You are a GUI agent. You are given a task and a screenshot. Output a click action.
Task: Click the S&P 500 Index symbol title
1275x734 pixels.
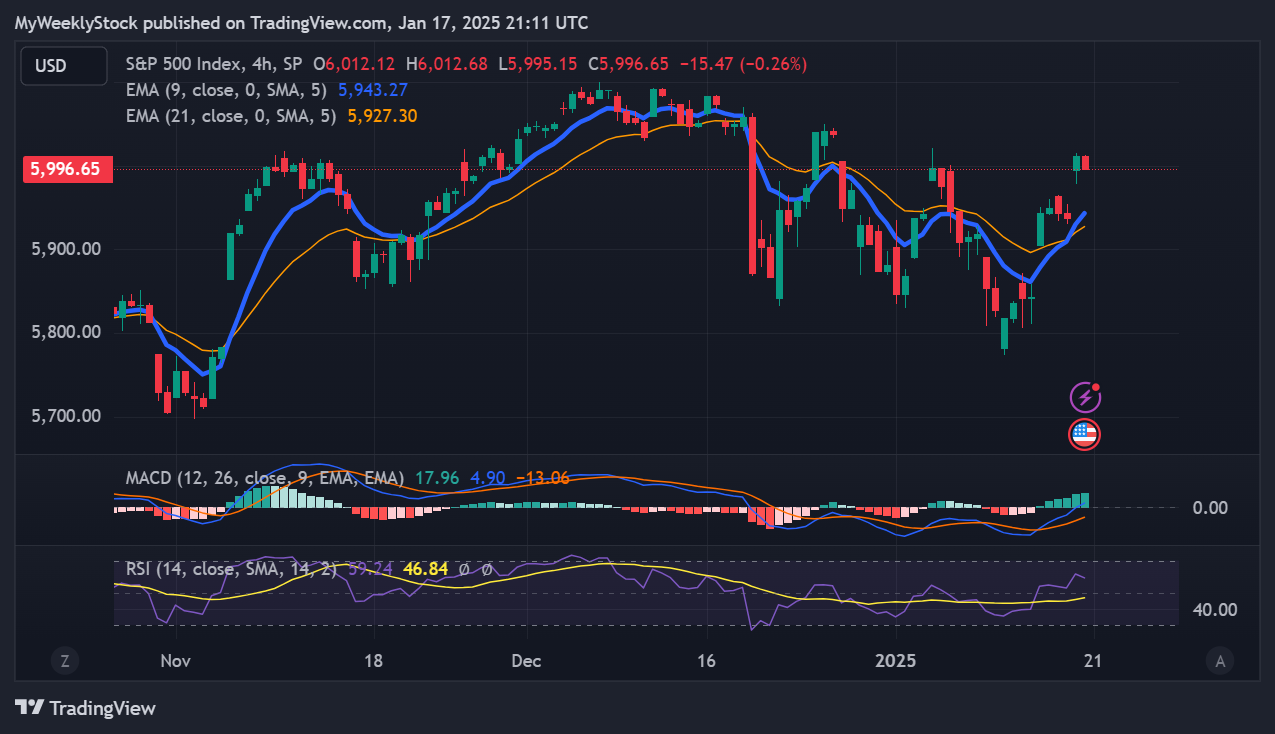[x=183, y=64]
